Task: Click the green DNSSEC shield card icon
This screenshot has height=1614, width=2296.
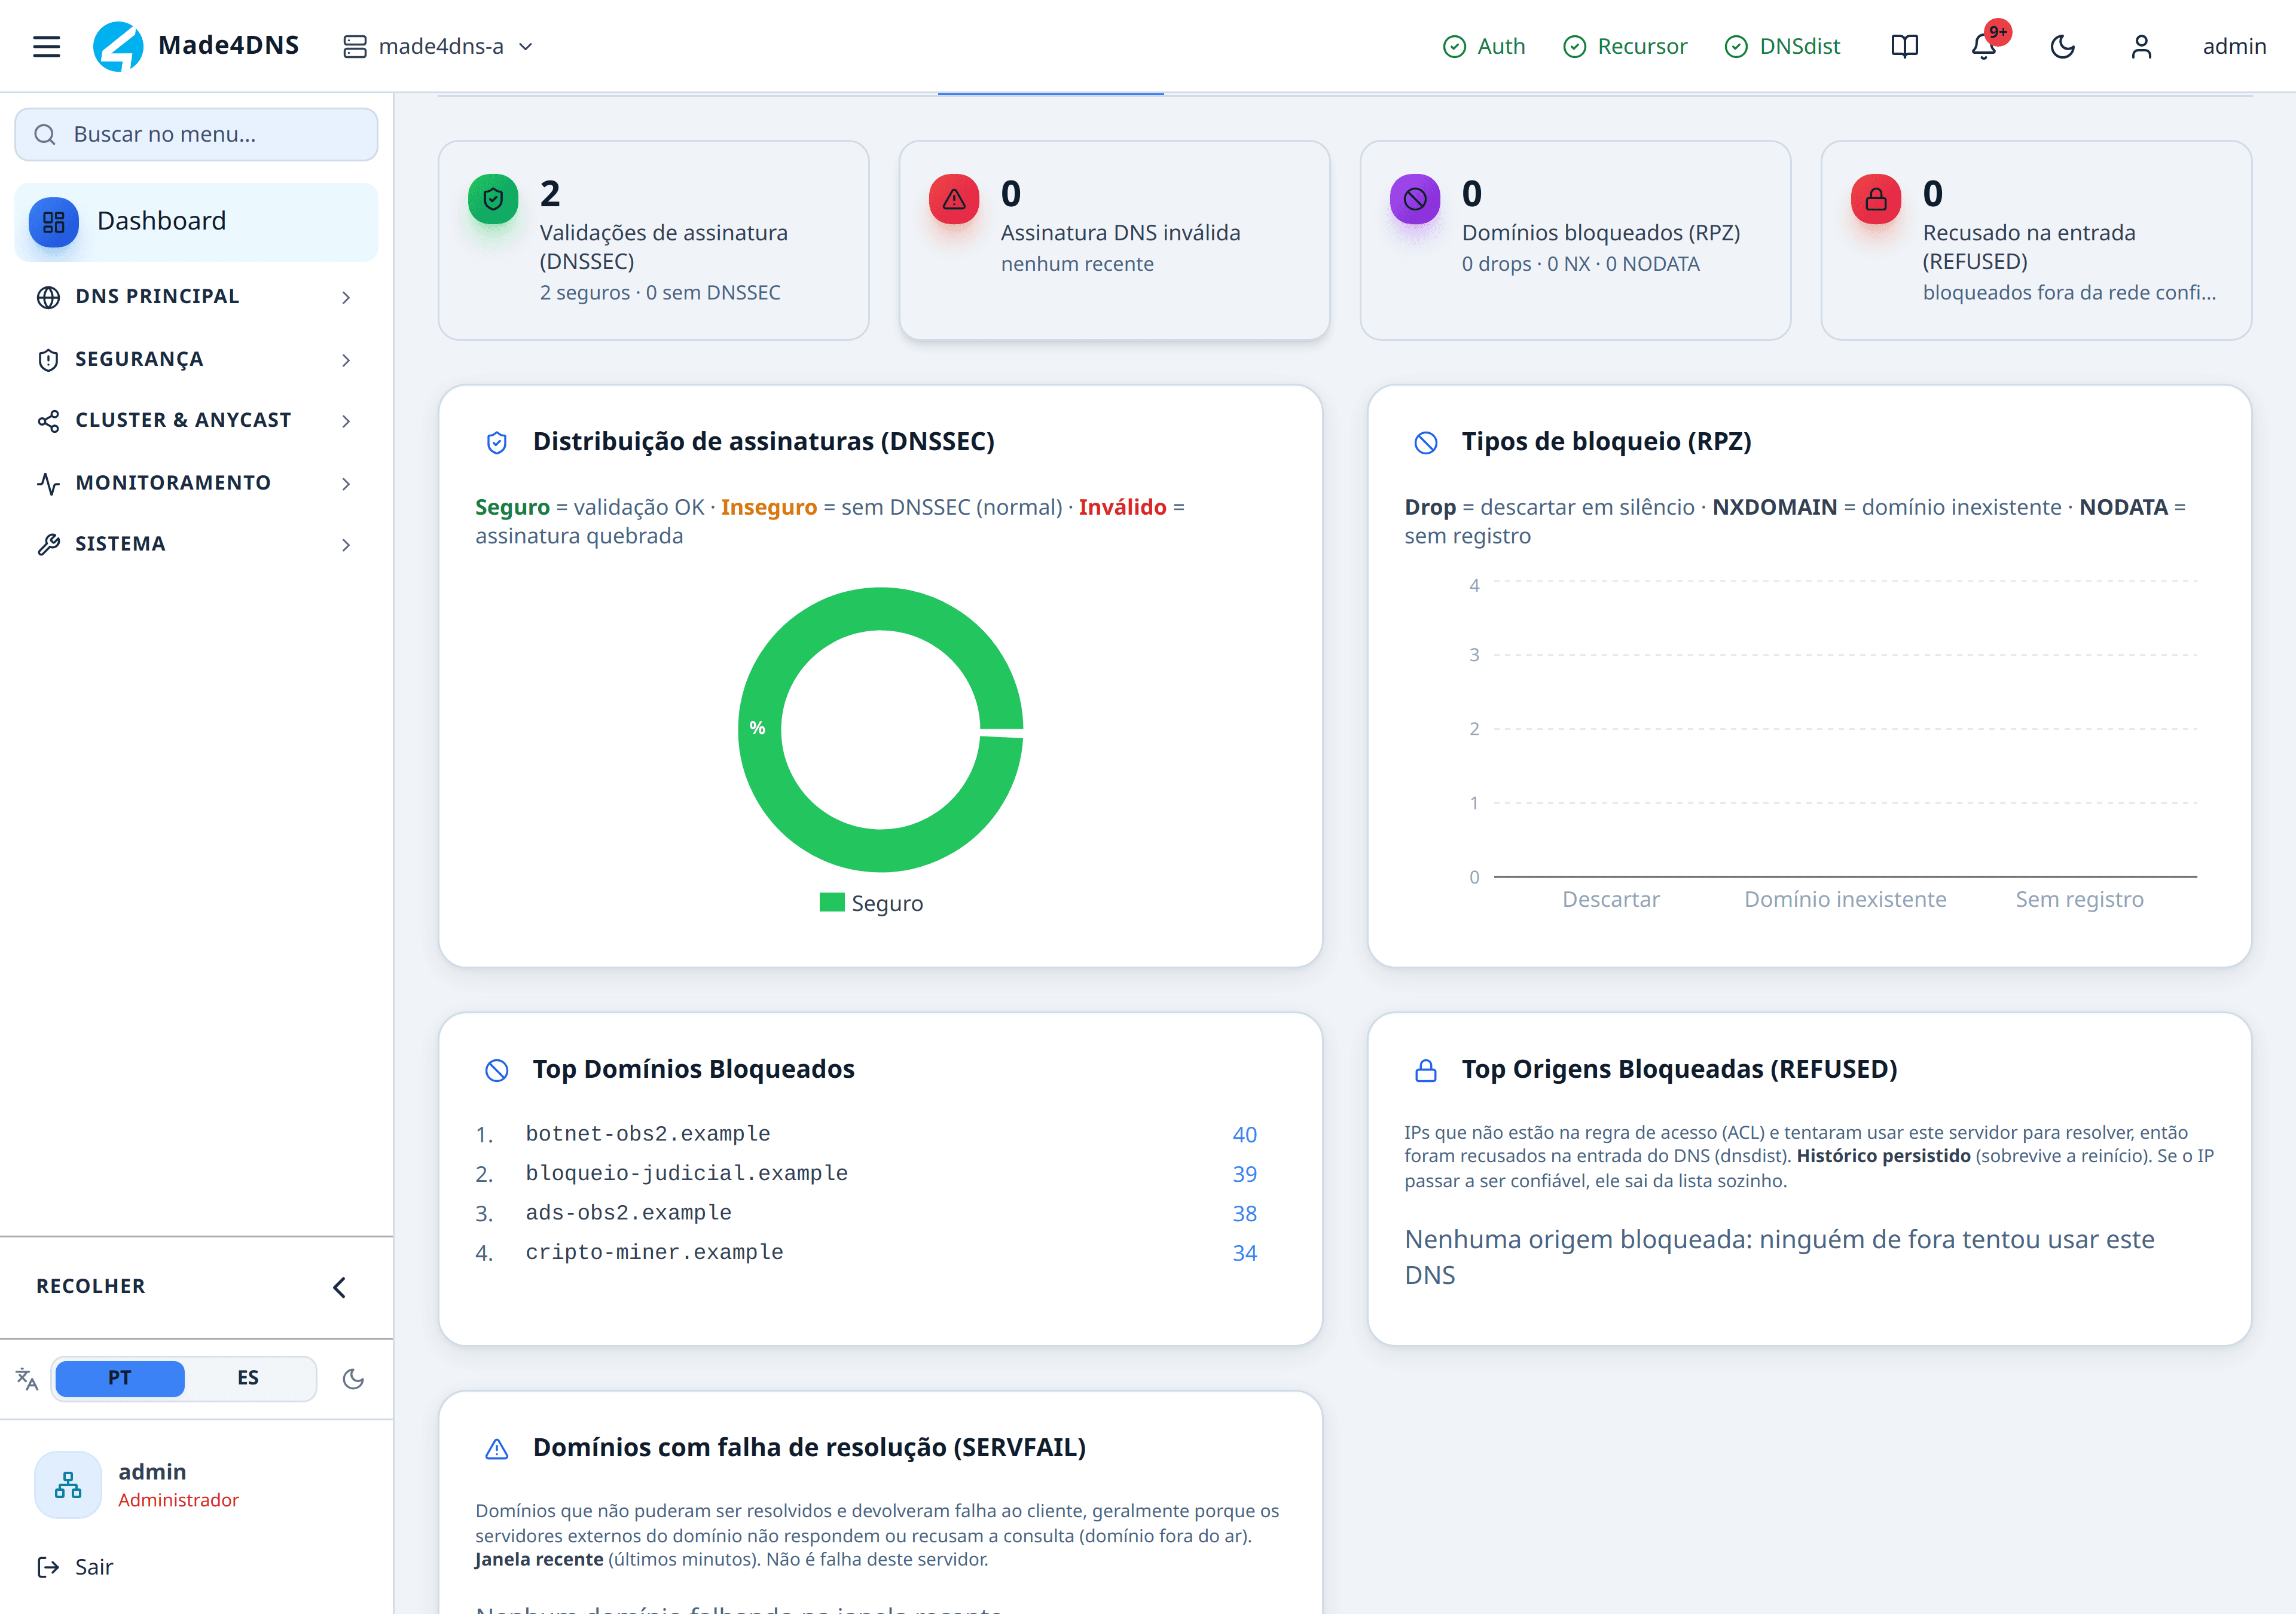Action: (493, 199)
